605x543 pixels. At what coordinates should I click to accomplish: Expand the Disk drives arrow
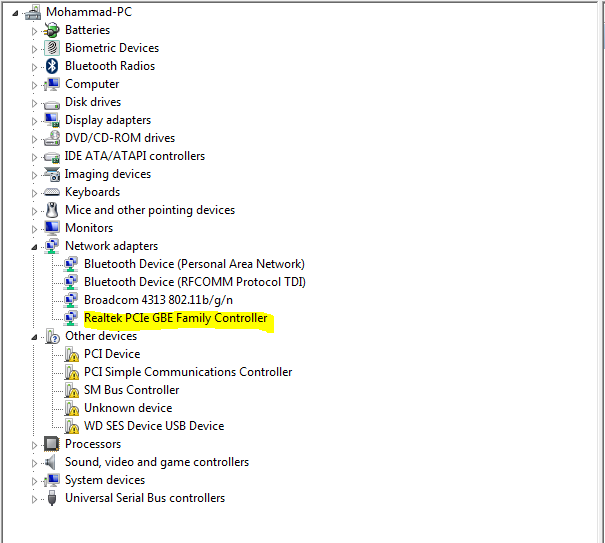[x=34, y=103]
